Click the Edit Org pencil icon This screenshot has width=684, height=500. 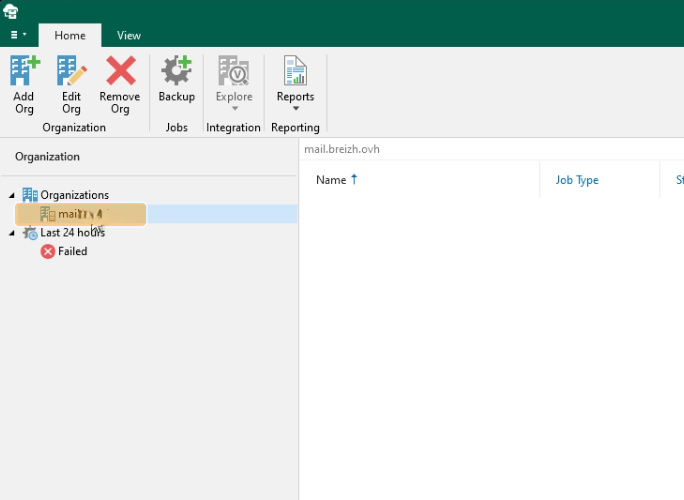[x=72, y=70]
